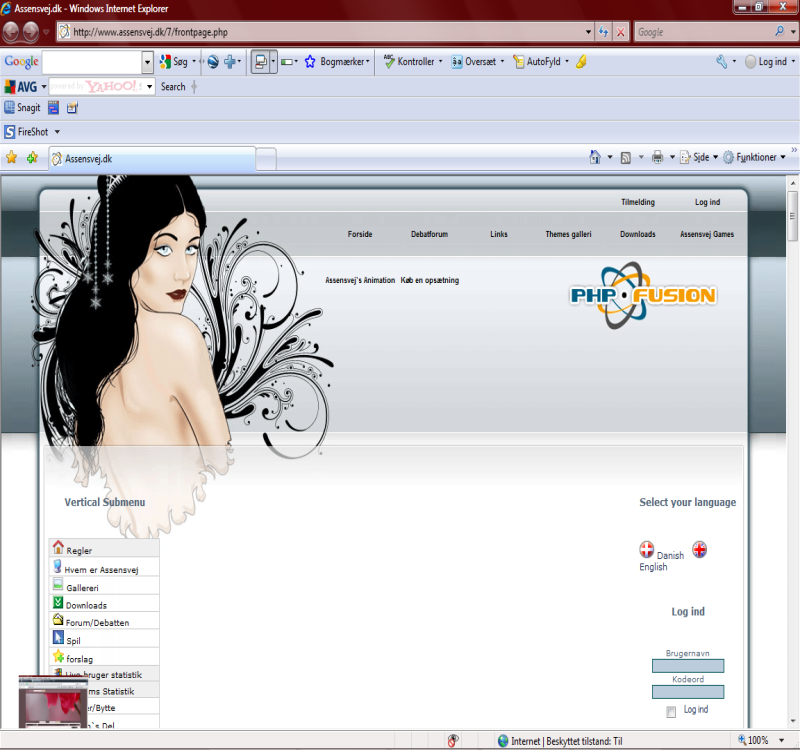Viewport: 800px width, 750px height.
Task: Open Regler in the vertical submenu
Action: tap(104, 548)
